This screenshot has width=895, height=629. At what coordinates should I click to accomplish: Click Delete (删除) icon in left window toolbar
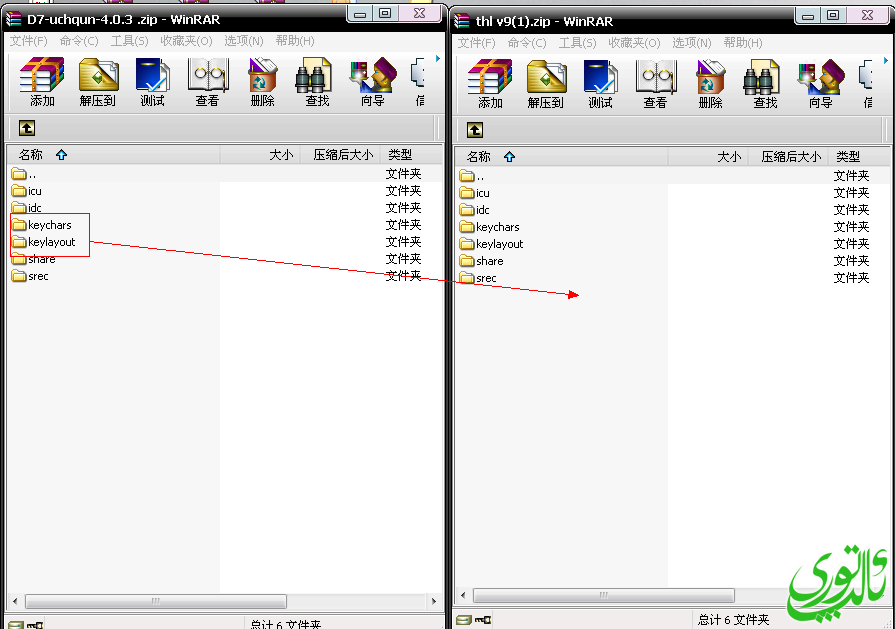[x=262, y=82]
